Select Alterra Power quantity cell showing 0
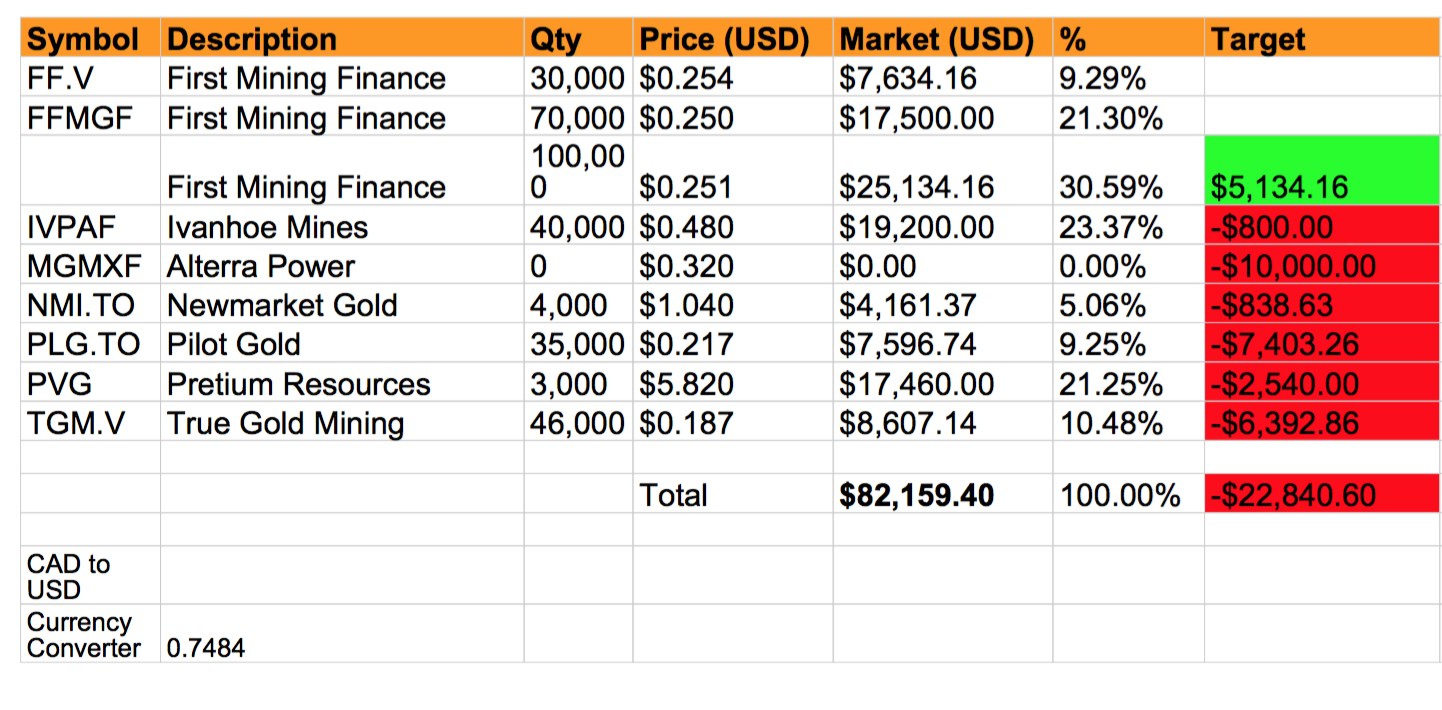The height and width of the screenshot is (710, 1442). coord(540,267)
